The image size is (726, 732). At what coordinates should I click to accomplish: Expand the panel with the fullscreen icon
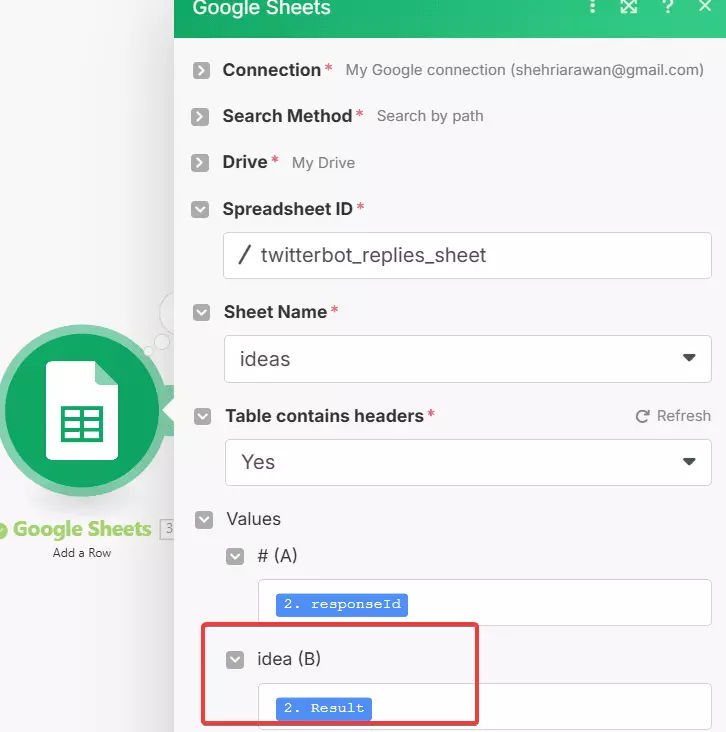[629, 8]
